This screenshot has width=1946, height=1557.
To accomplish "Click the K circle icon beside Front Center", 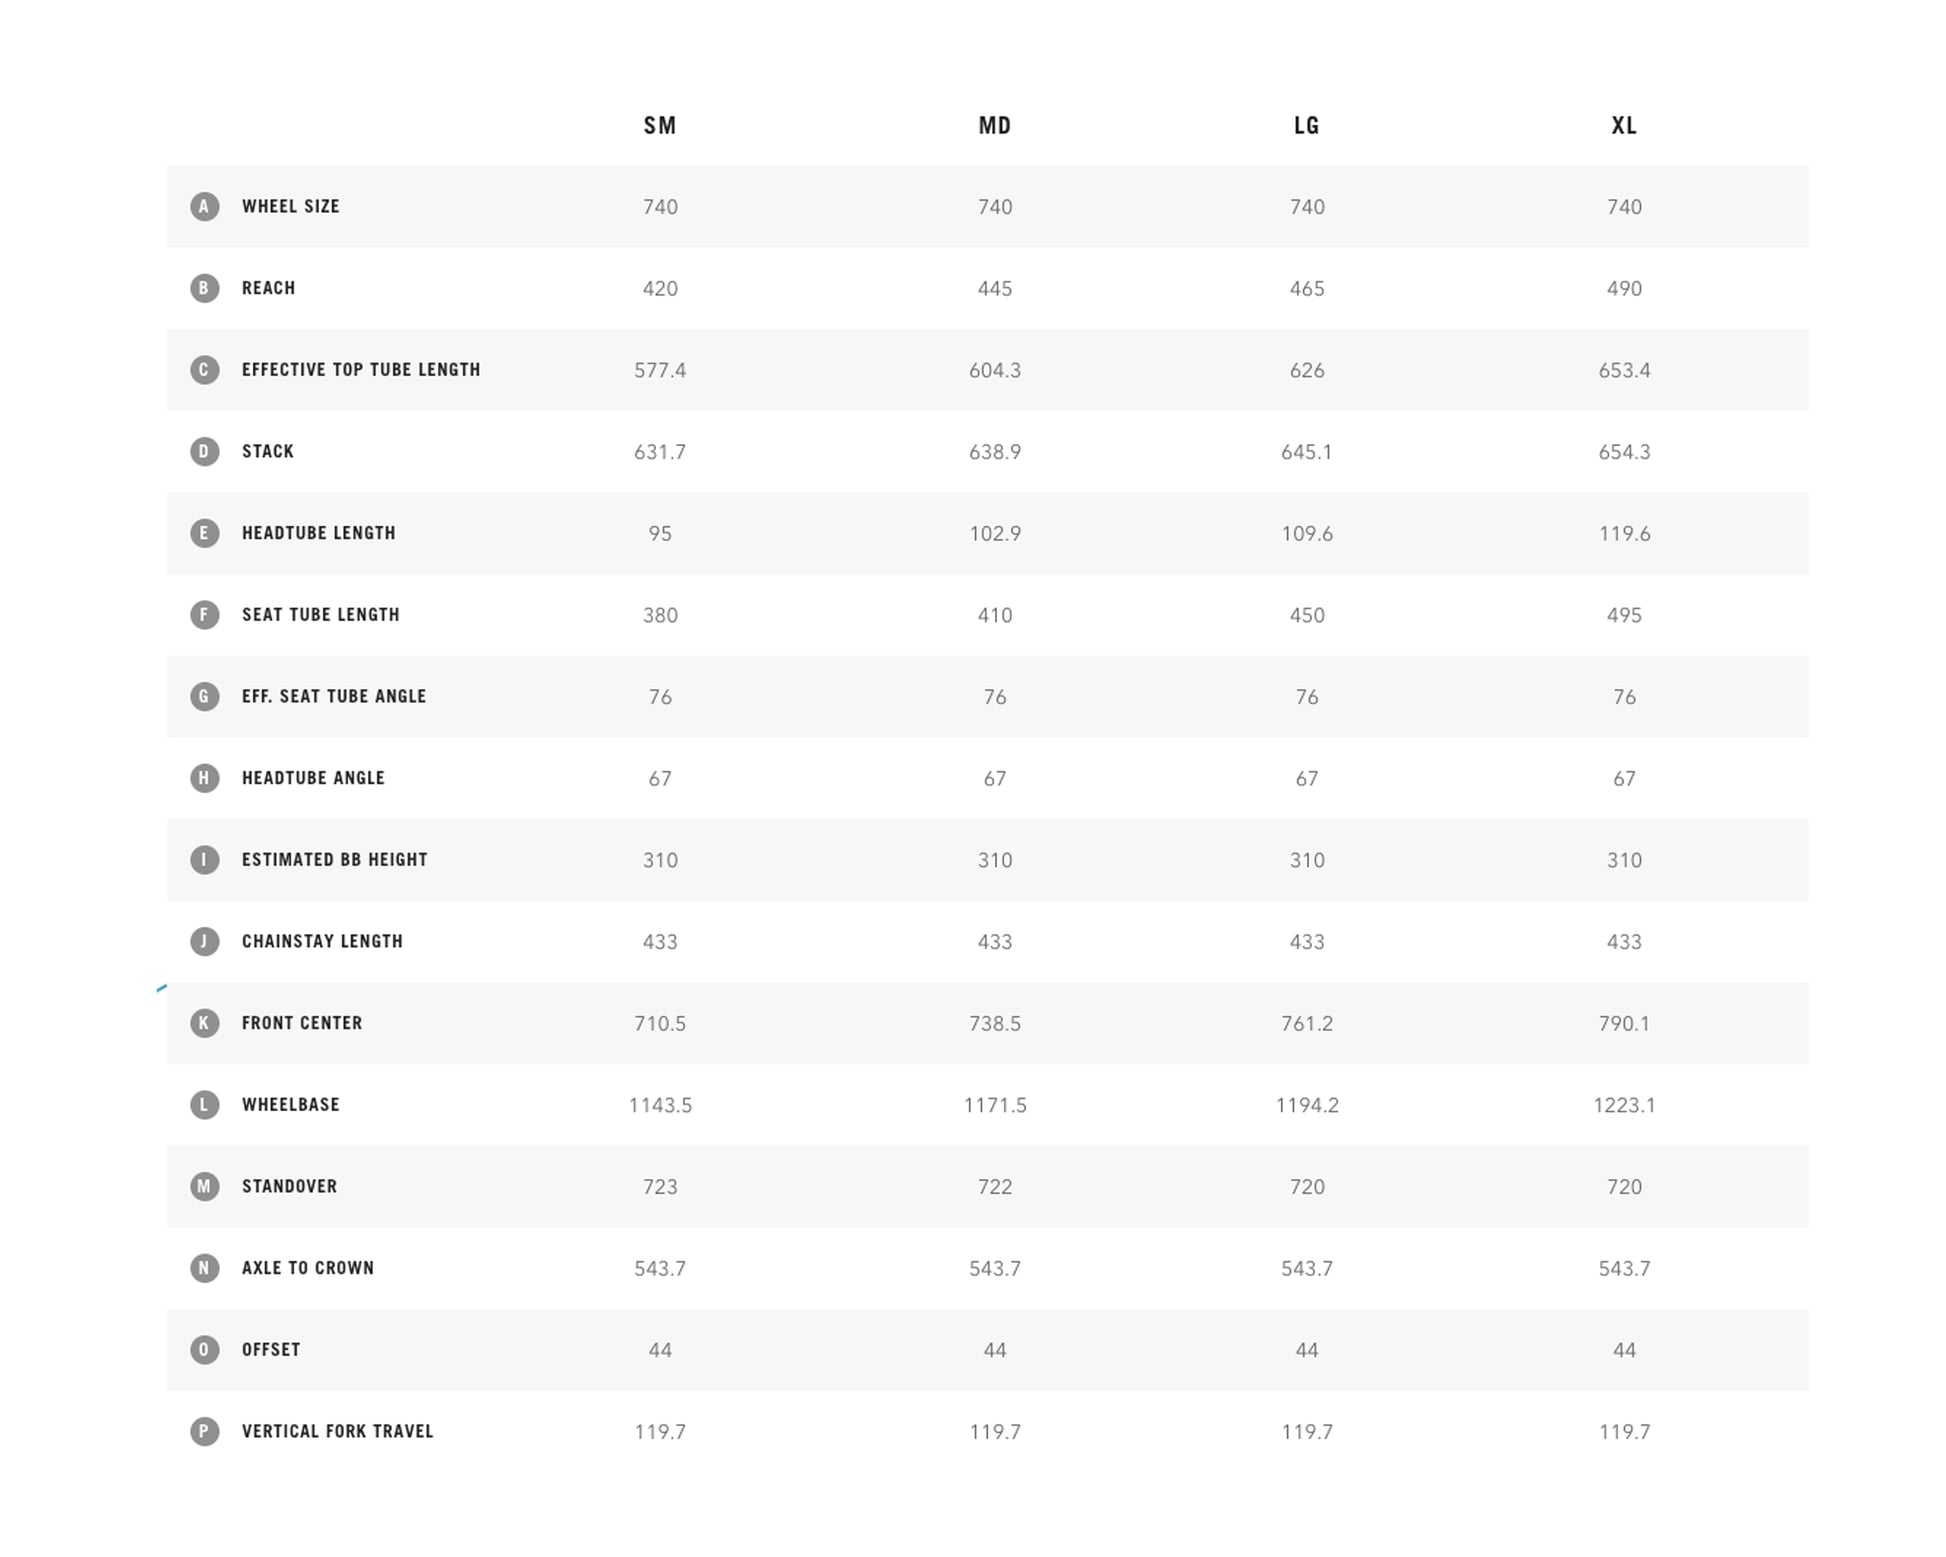I will pos(204,1023).
